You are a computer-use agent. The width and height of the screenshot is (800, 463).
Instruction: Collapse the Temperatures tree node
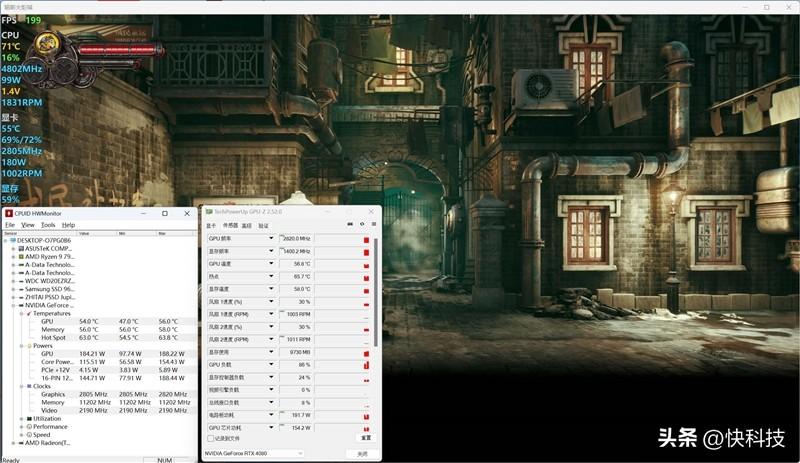pos(21,313)
